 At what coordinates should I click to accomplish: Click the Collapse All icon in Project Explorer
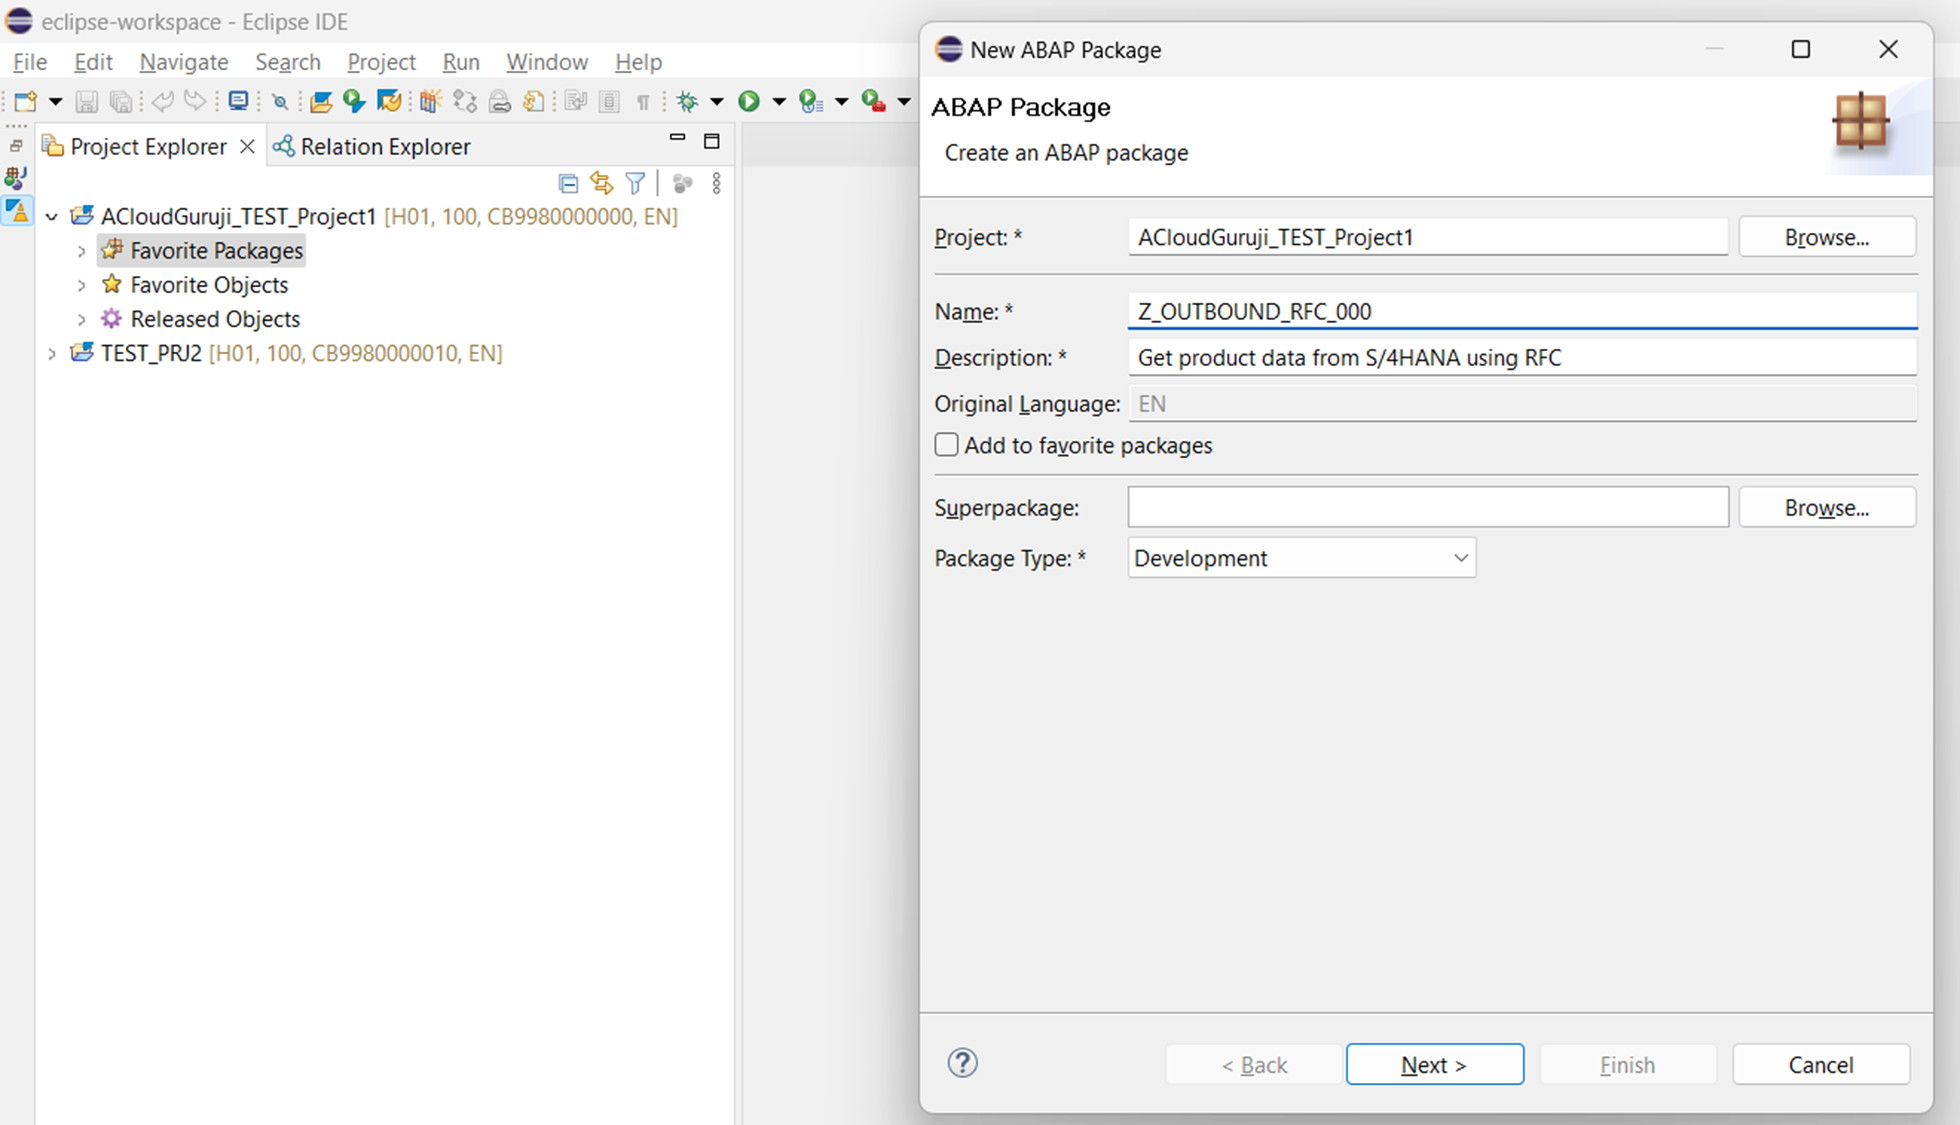(568, 183)
